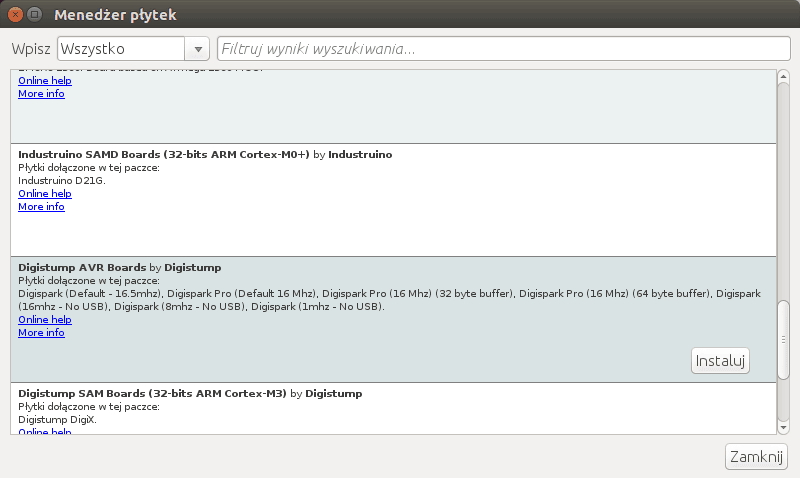
Task: Open the Wszystko type dropdown
Action: tap(132, 48)
